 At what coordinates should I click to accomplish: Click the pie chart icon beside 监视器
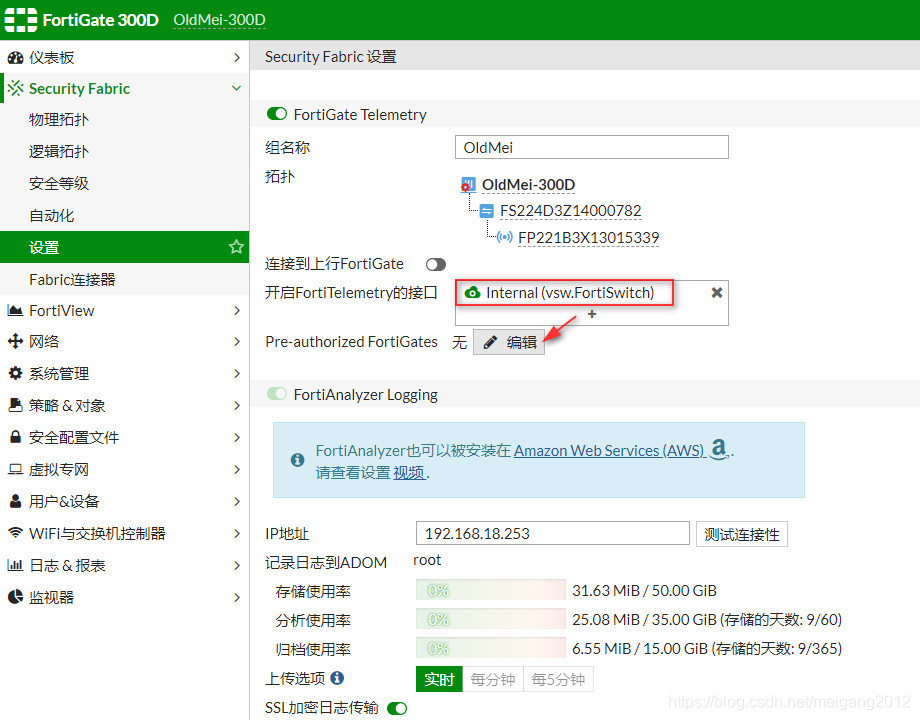[15, 597]
